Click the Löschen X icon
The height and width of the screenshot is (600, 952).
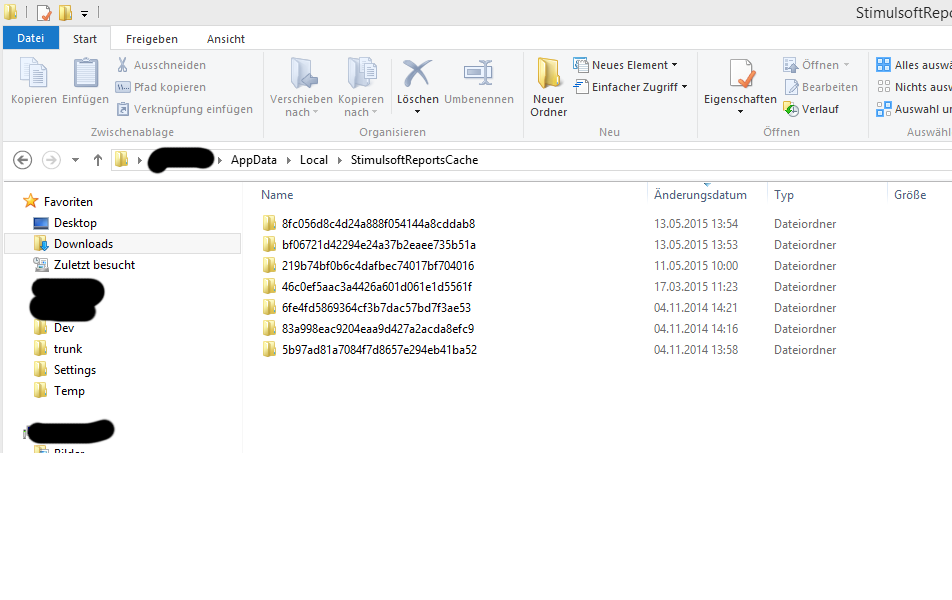pos(418,73)
